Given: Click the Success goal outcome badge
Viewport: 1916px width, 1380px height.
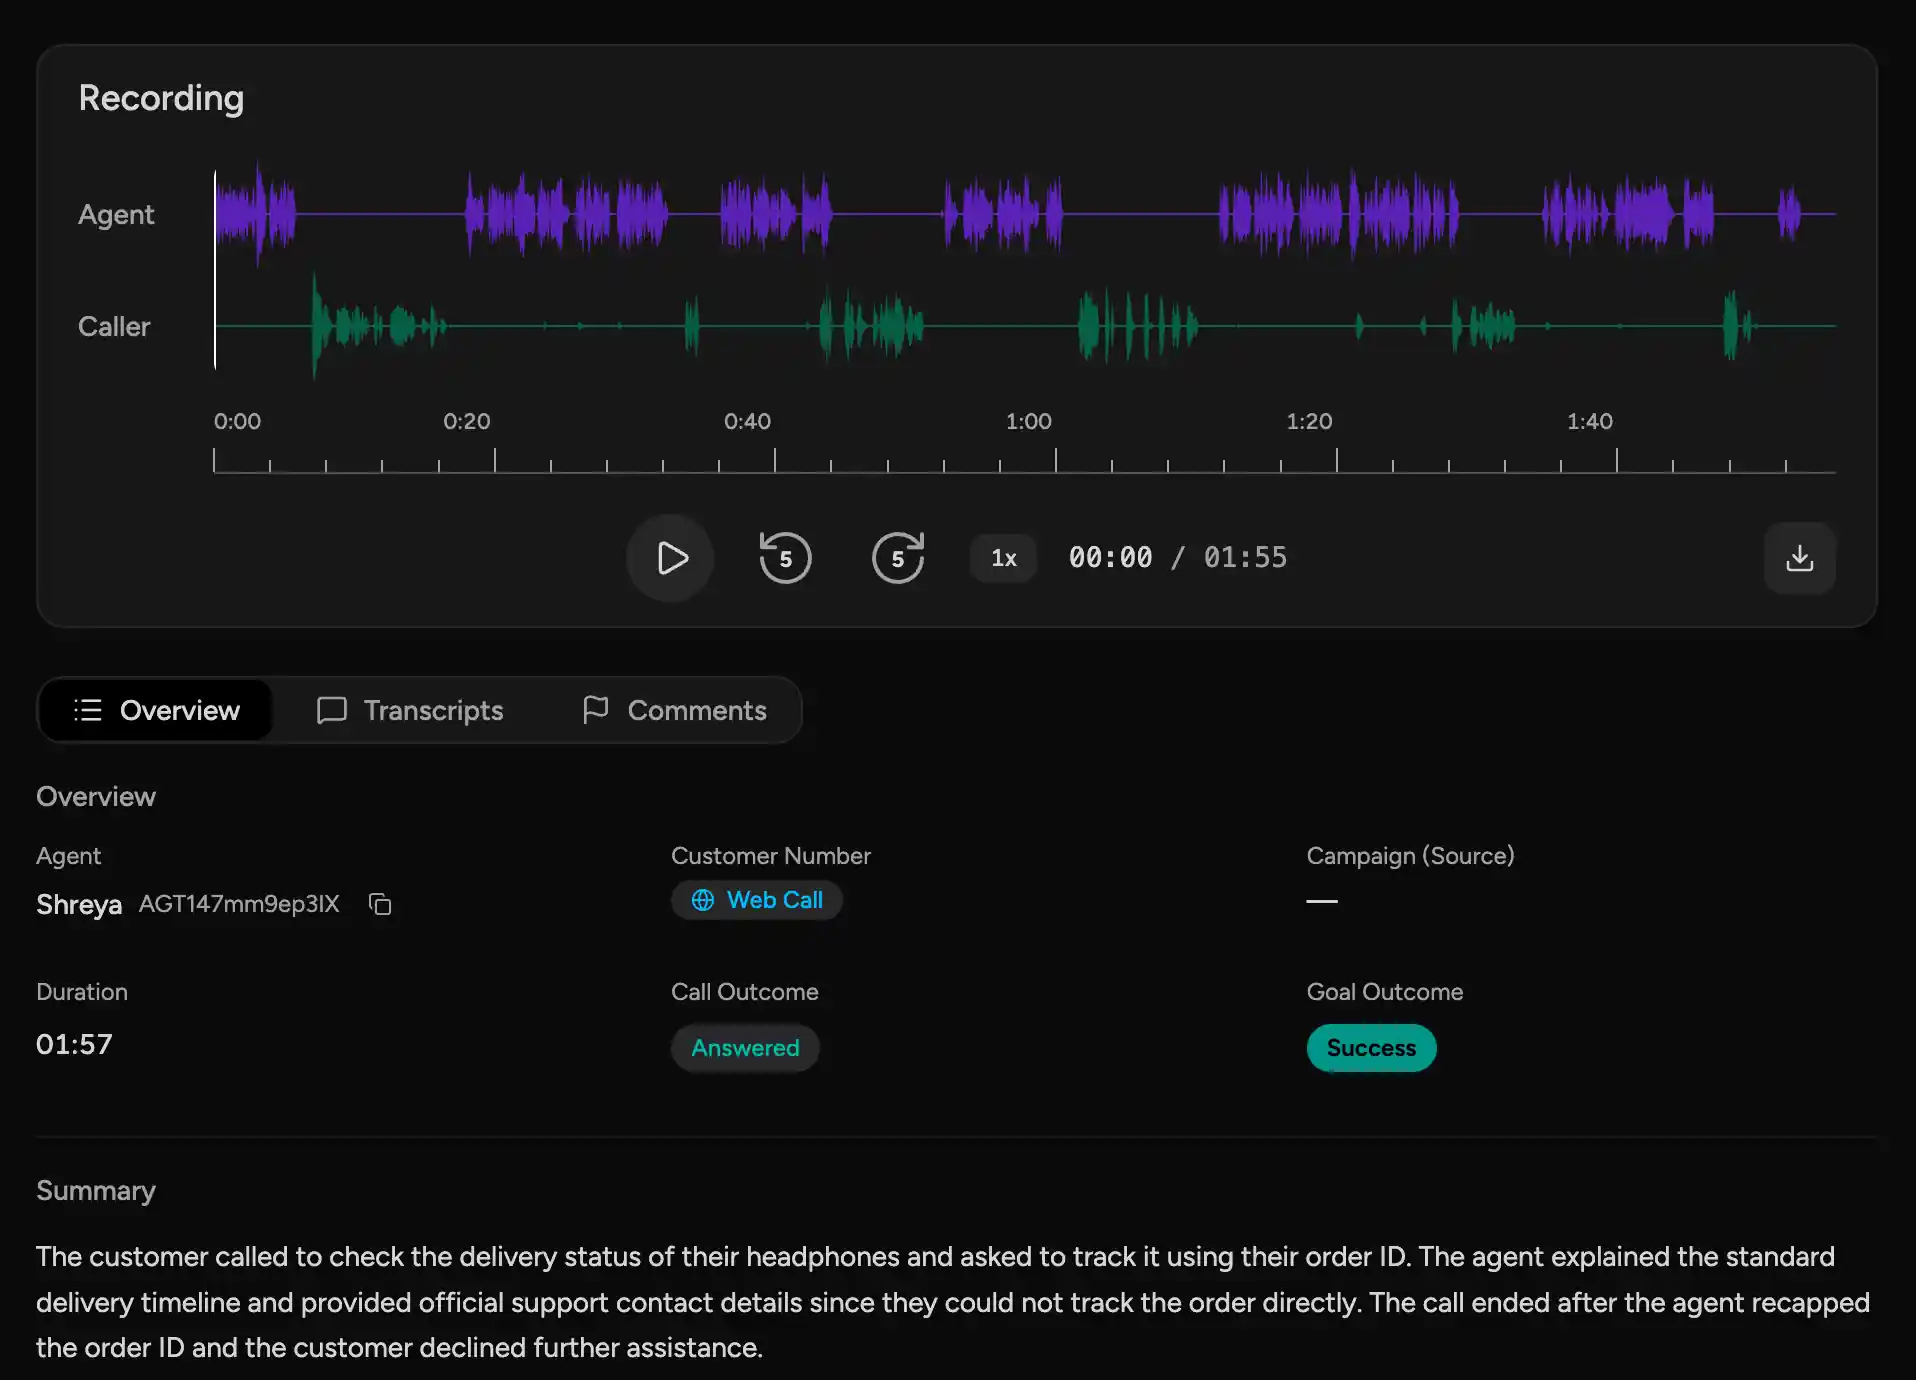Looking at the screenshot, I should pyautogui.click(x=1371, y=1048).
